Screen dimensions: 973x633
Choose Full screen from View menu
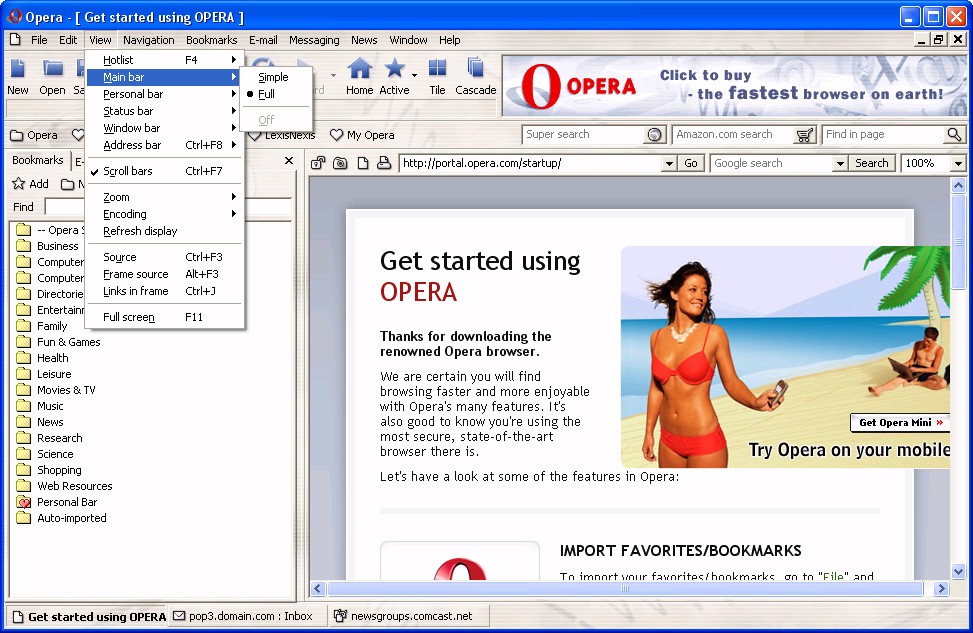(x=164, y=317)
